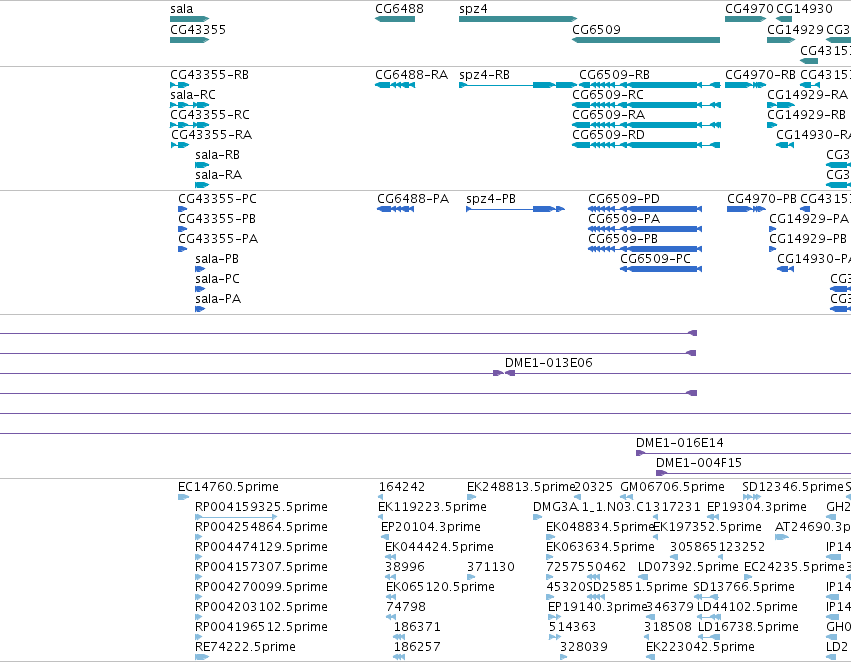
Task: Click EST EP20104.3prime
Action: point(385,537)
